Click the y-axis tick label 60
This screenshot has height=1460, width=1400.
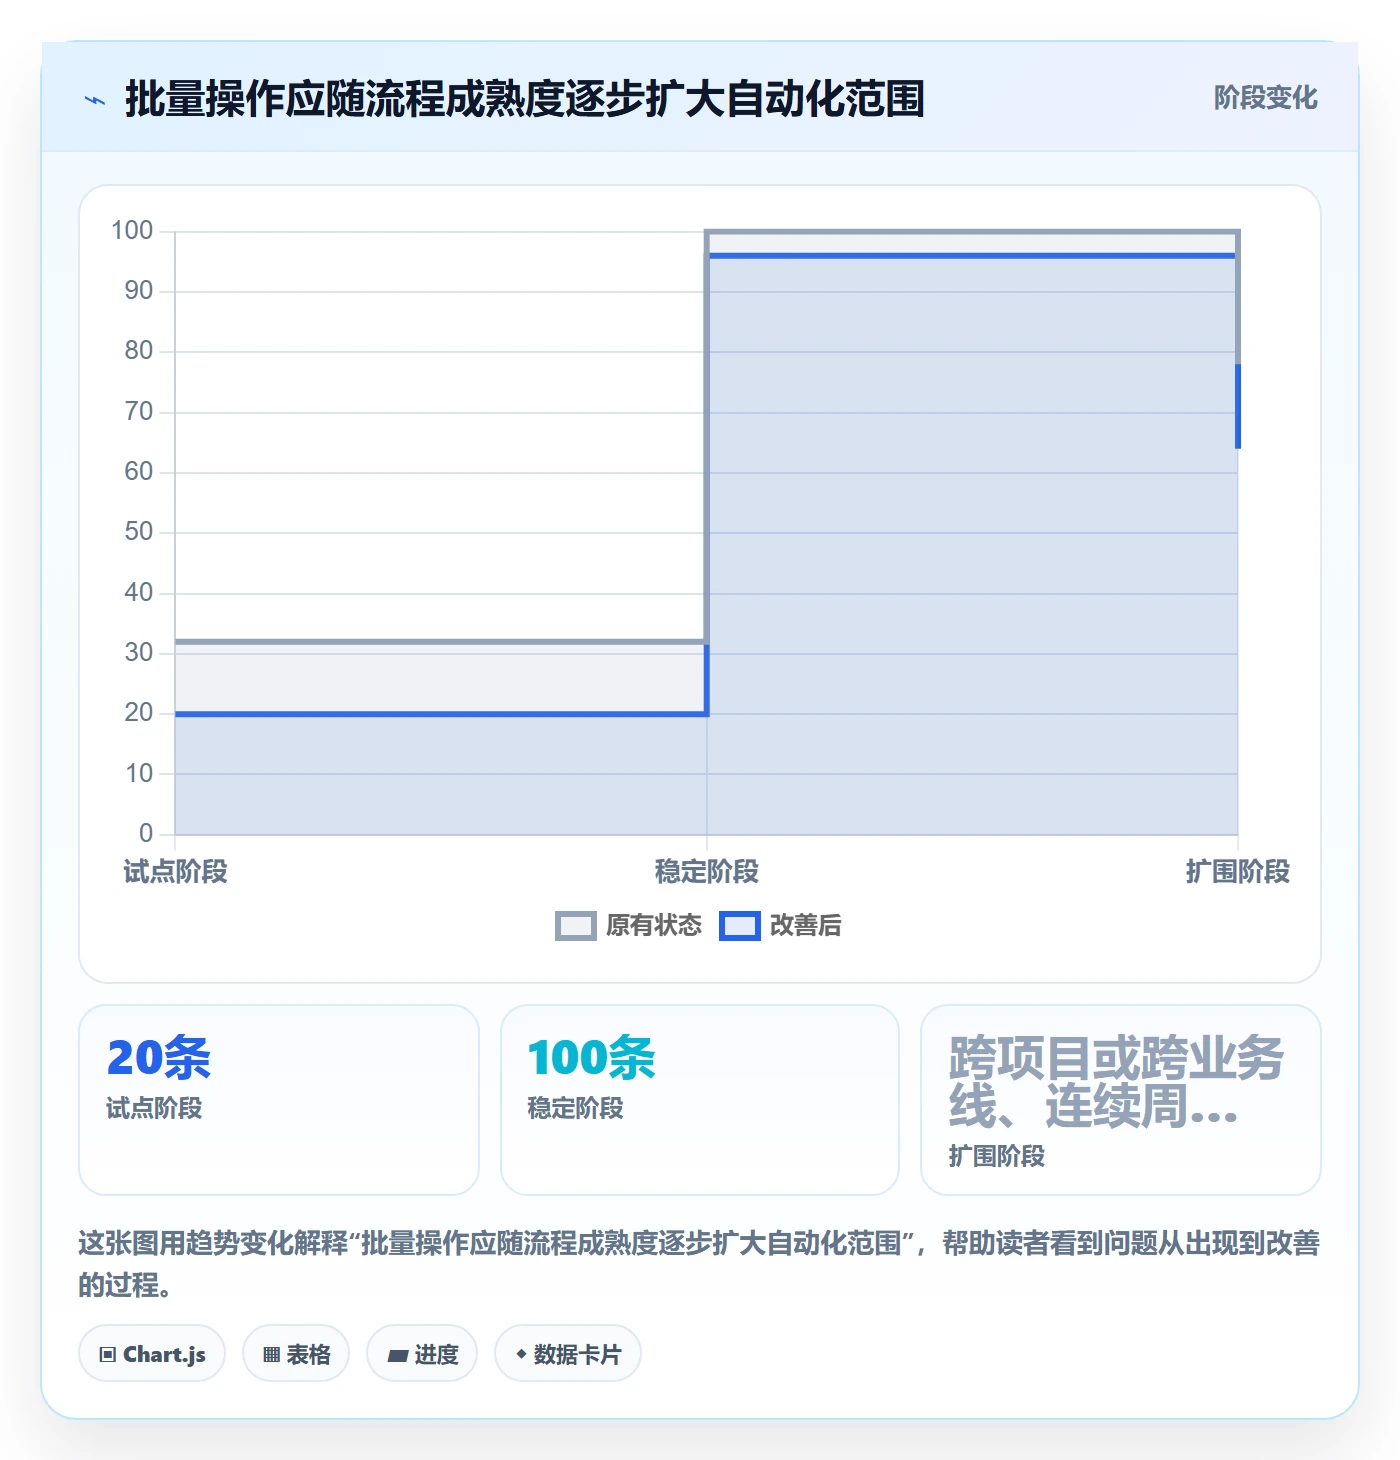[139, 472]
